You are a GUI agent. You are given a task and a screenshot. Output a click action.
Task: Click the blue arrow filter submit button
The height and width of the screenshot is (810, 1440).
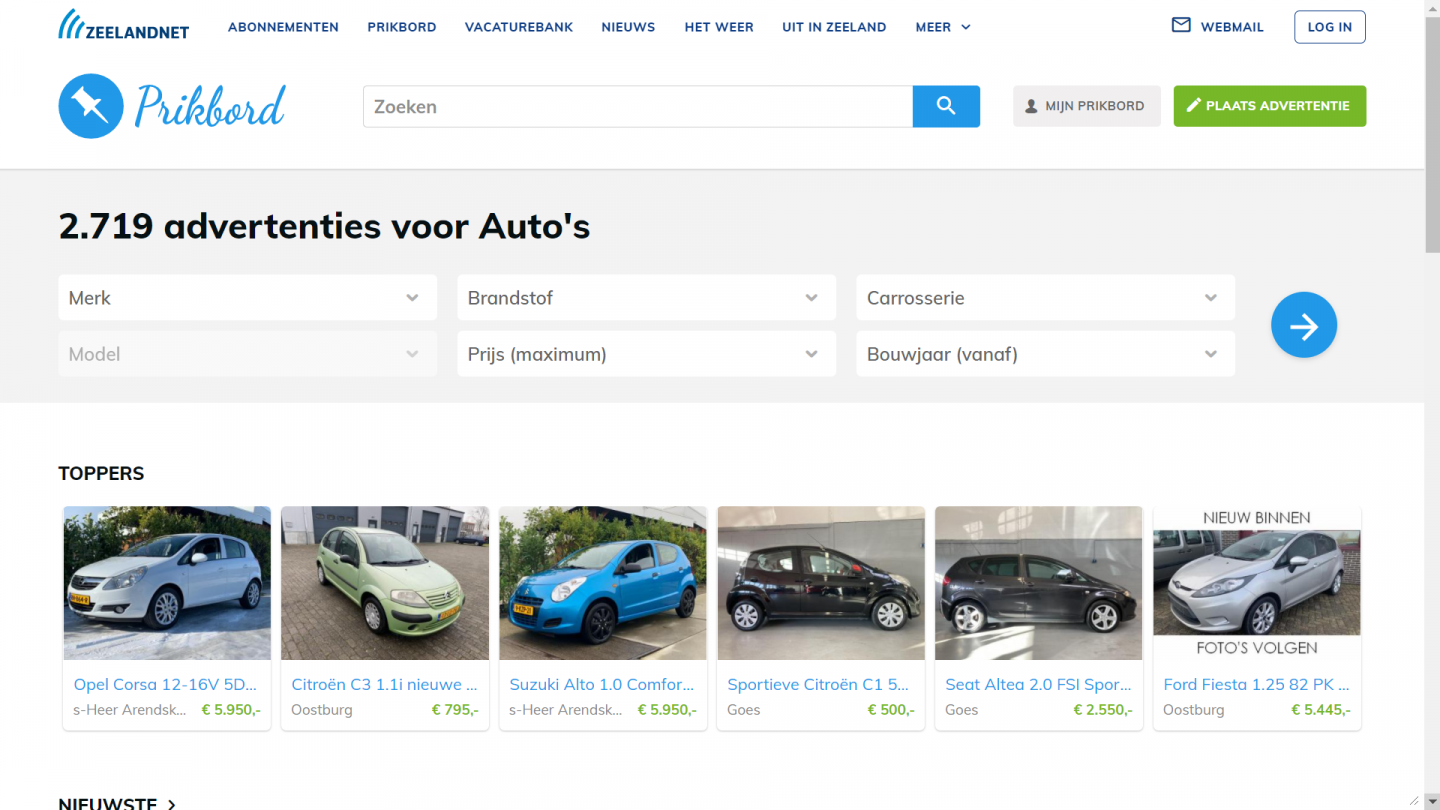tap(1304, 325)
